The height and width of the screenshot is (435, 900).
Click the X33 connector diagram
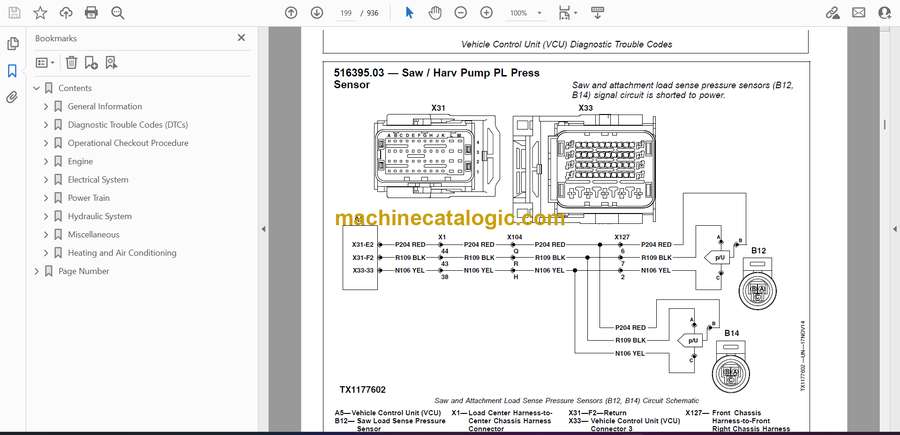(585, 168)
